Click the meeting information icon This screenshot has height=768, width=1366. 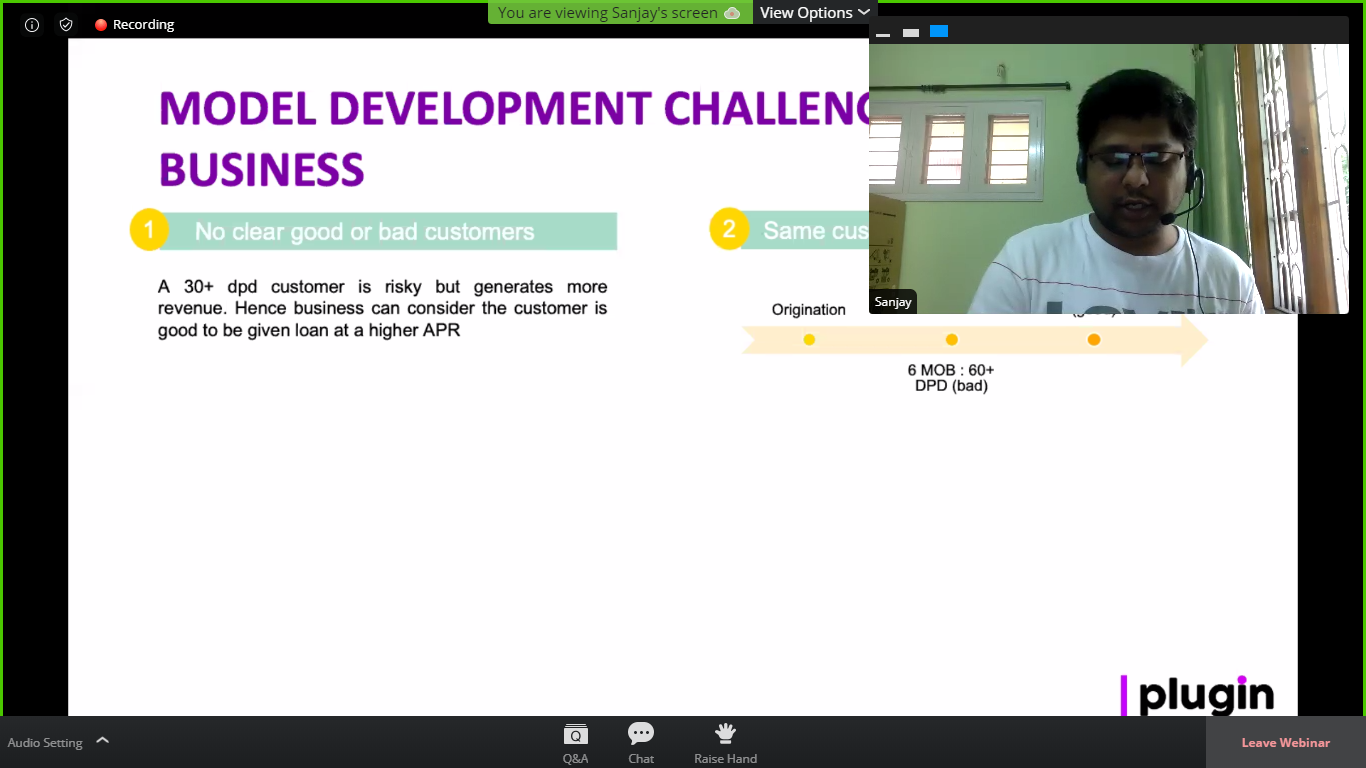pos(32,25)
